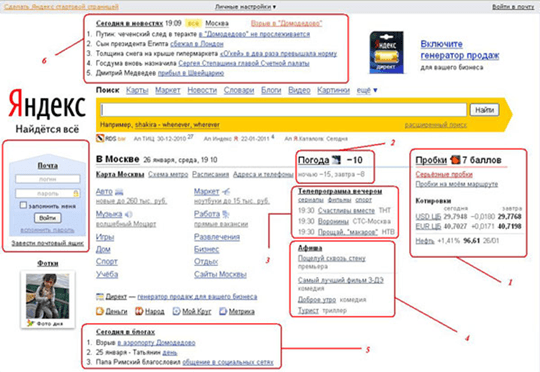Click the weather icon next to Погода
540x372 pixels.
tap(336, 160)
